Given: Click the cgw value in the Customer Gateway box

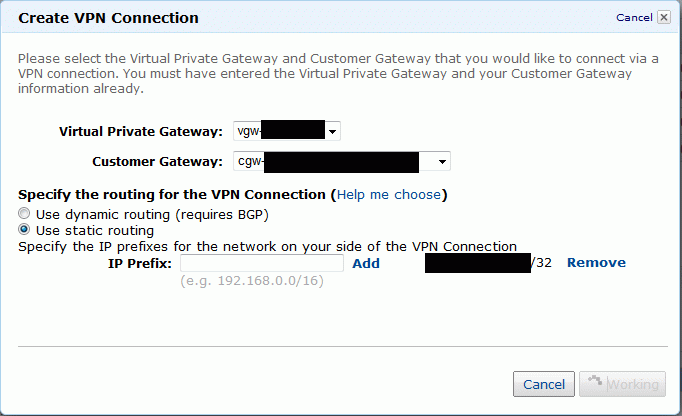Looking at the screenshot, I should [342, 161].
